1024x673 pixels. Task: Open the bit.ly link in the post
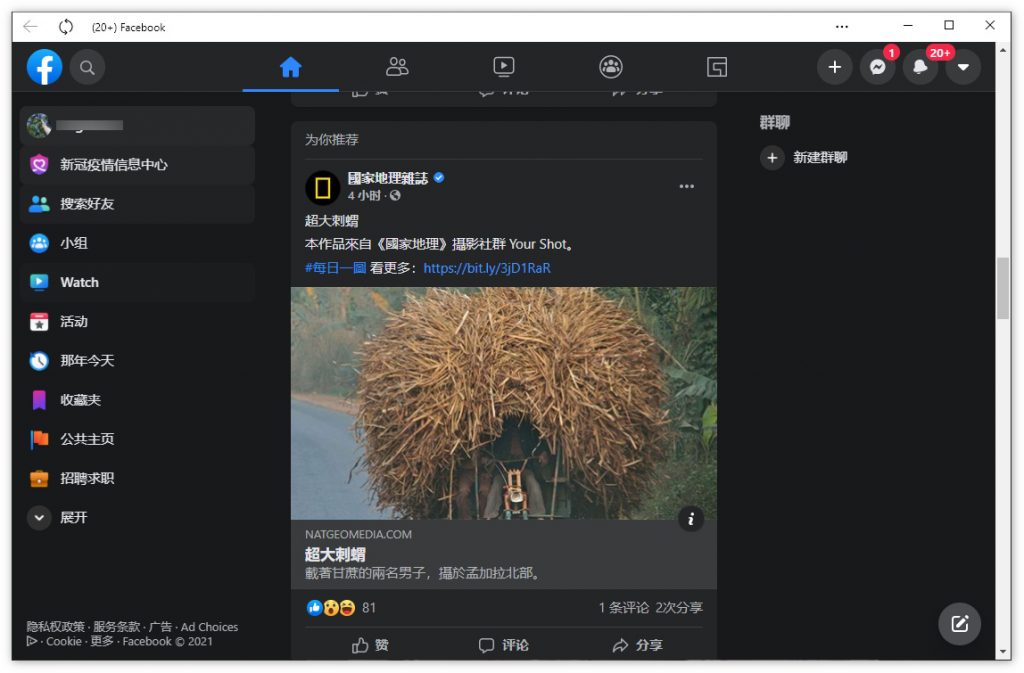click(485, 268)
